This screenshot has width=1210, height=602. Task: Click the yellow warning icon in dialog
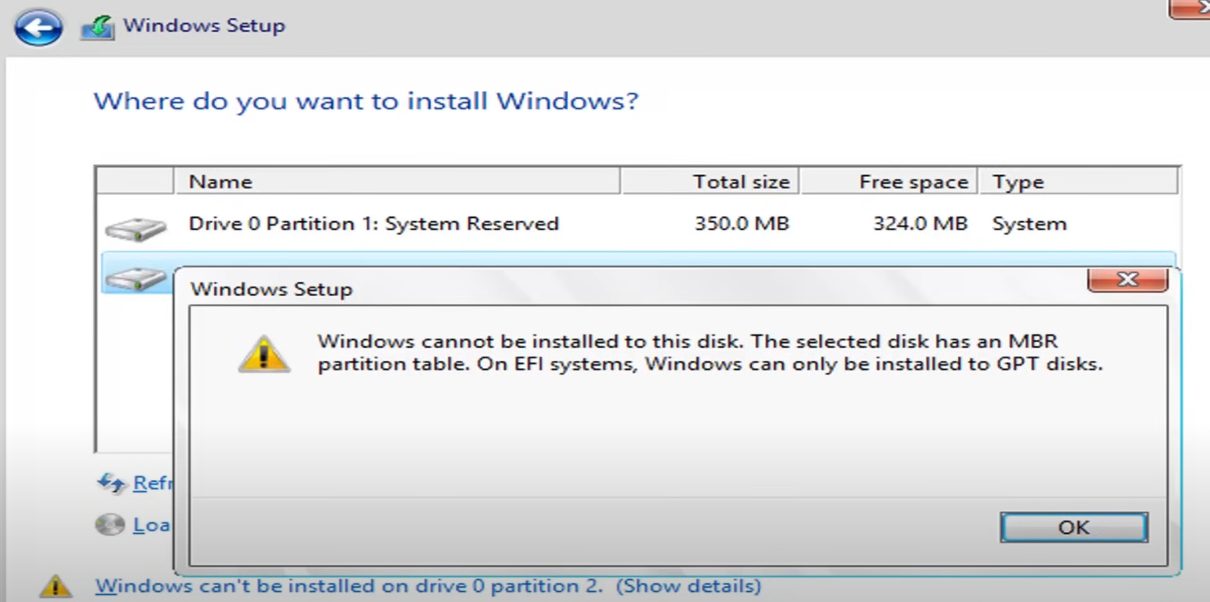264,353
